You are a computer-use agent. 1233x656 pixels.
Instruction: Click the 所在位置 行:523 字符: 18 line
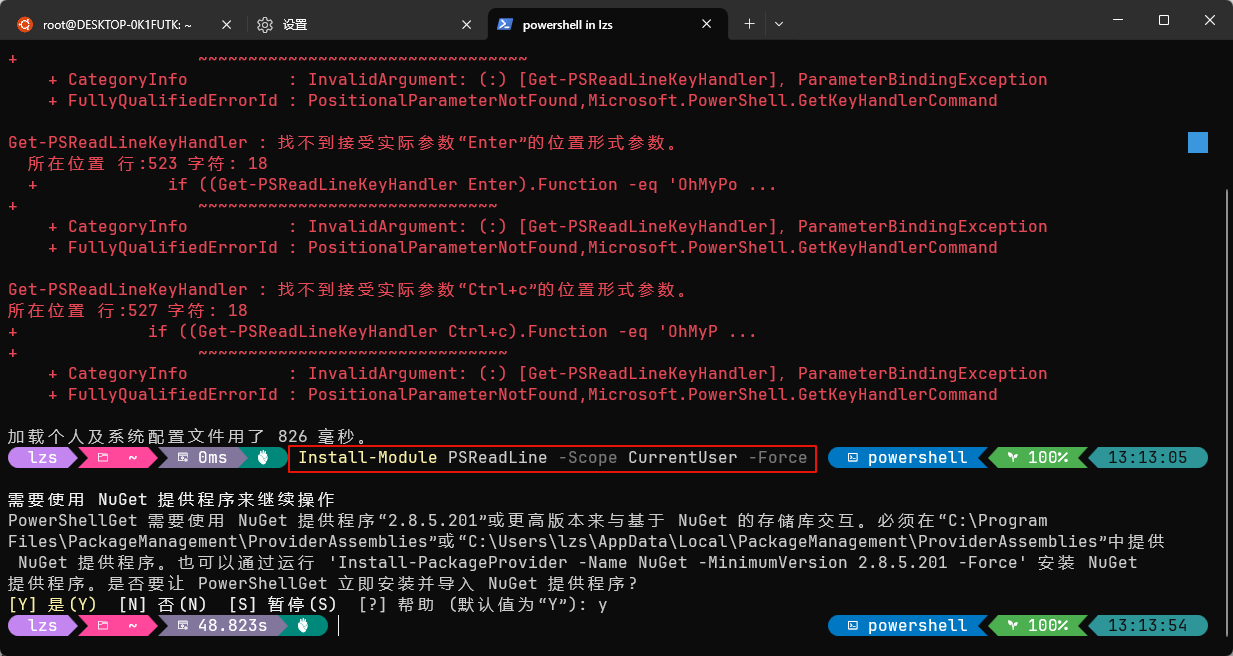[147, 163]
